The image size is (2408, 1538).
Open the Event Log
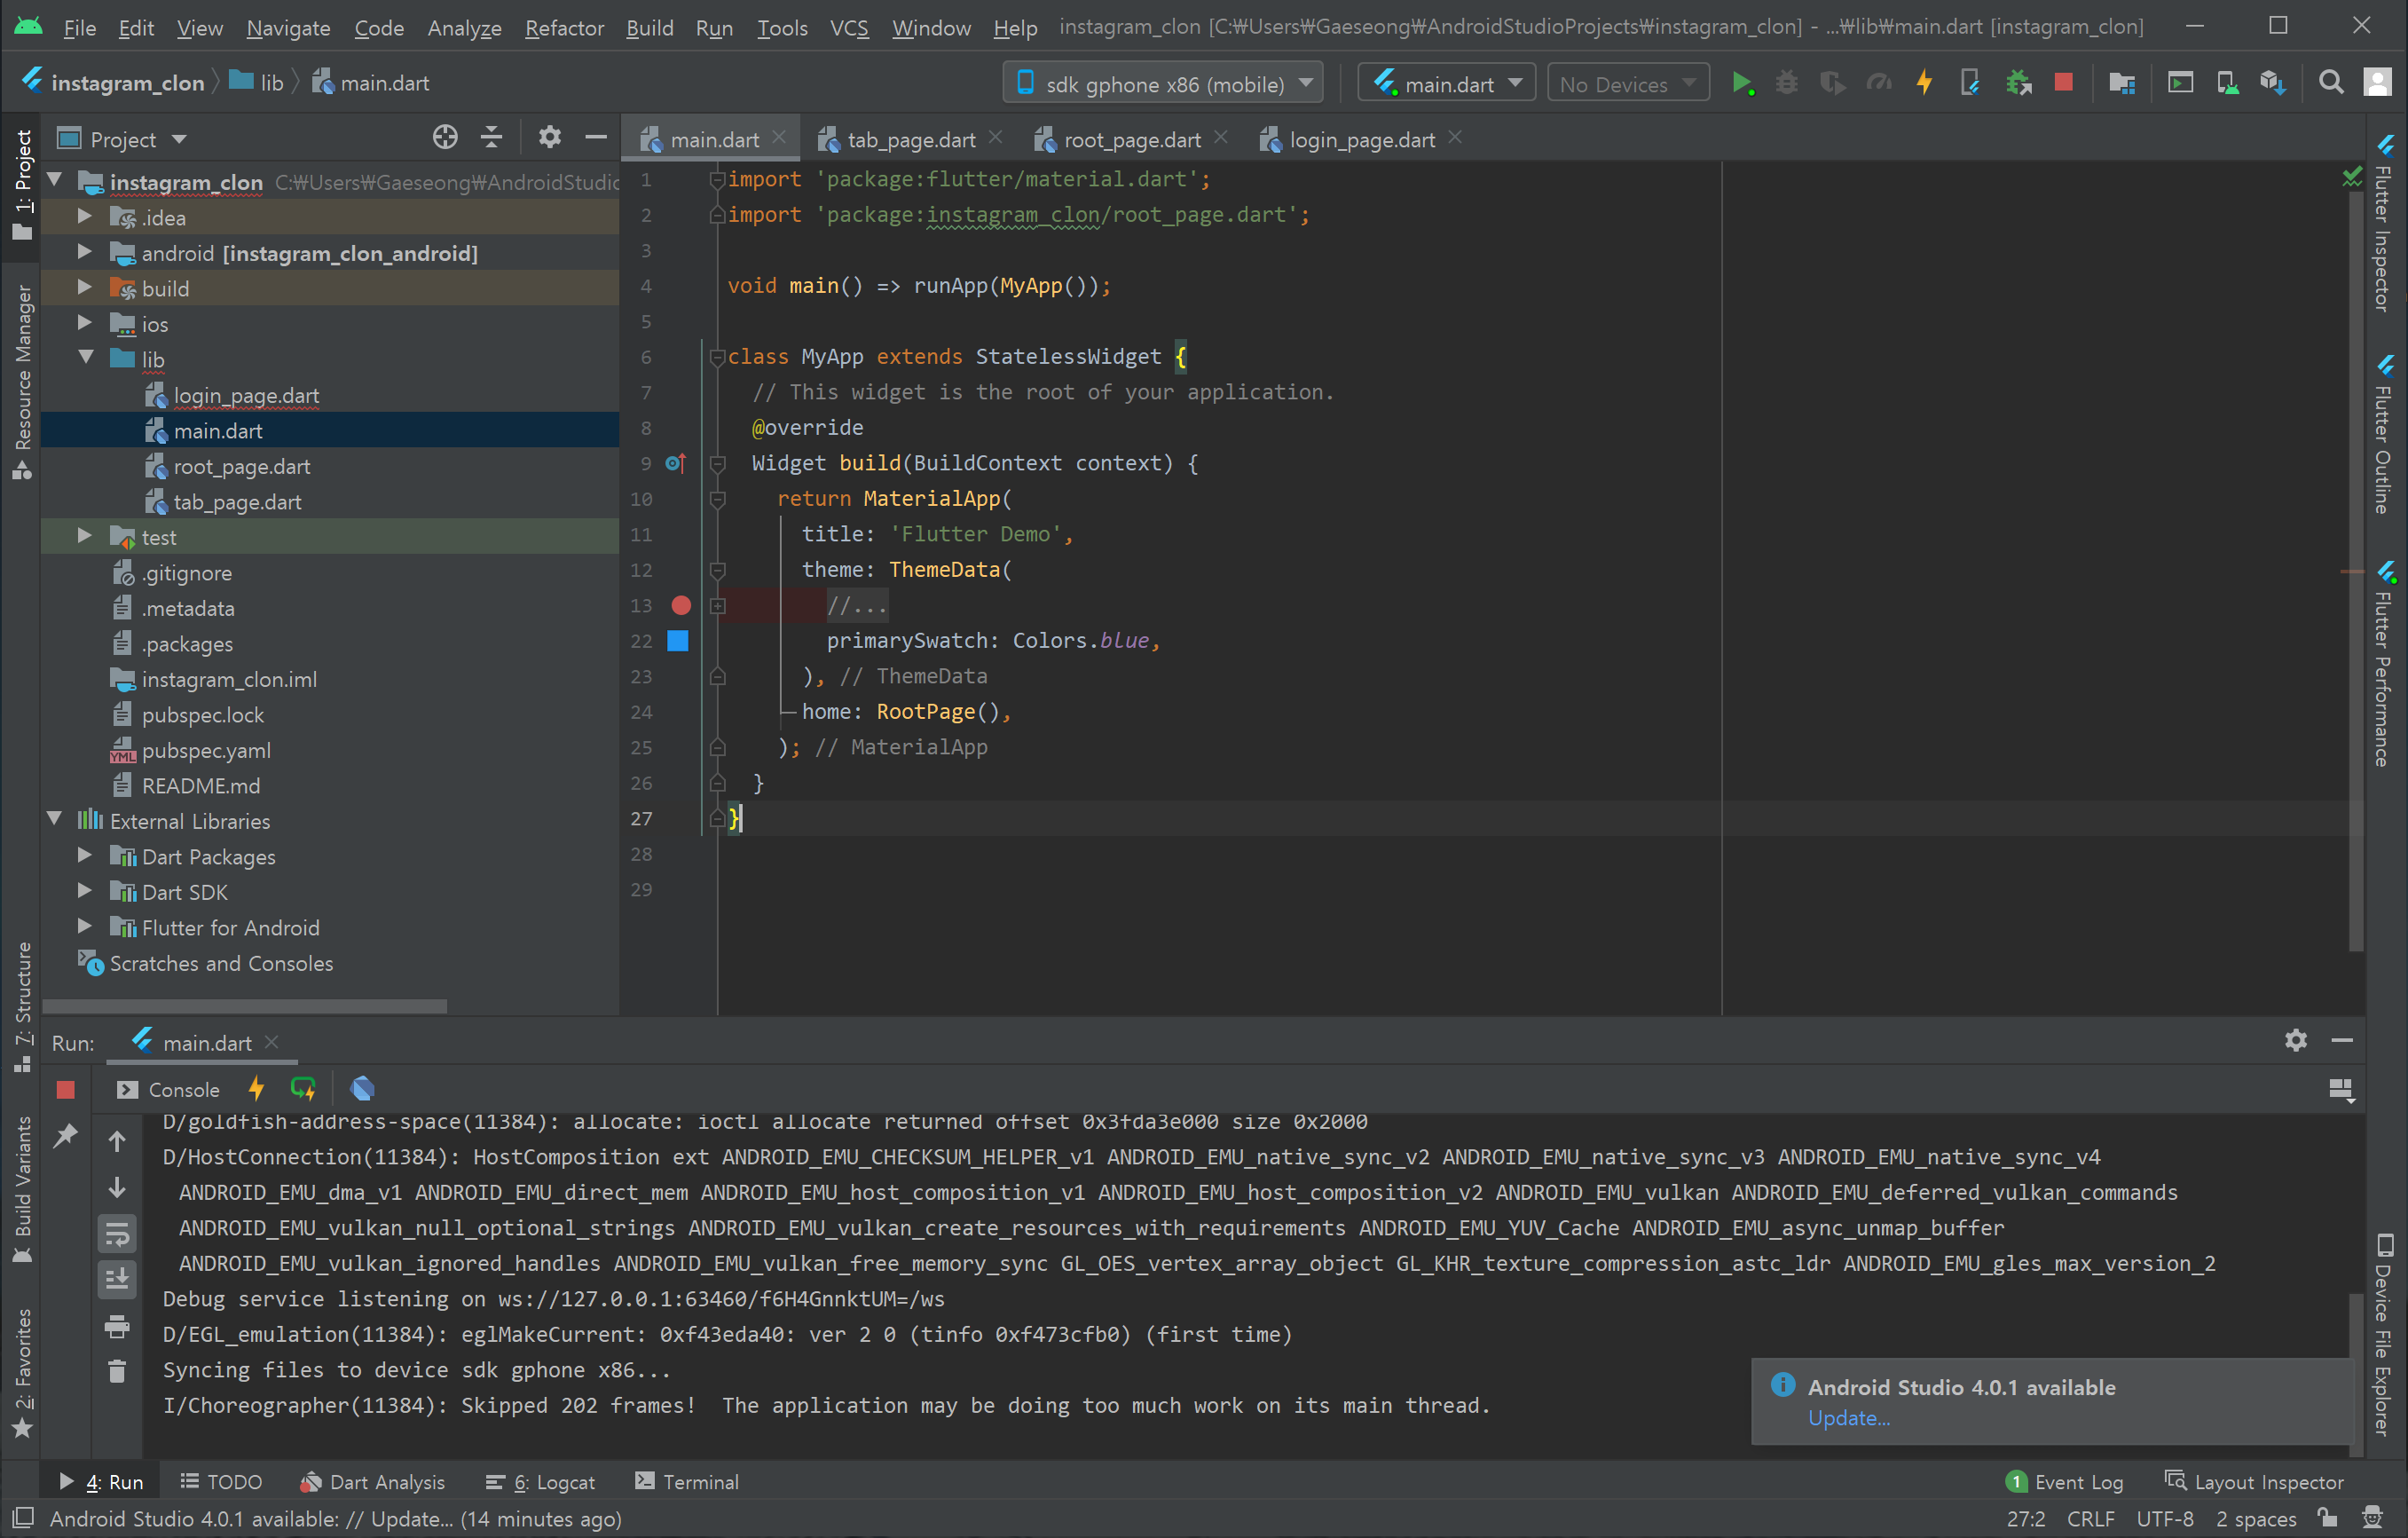pyautogui.click(x=2064, y=1482)
